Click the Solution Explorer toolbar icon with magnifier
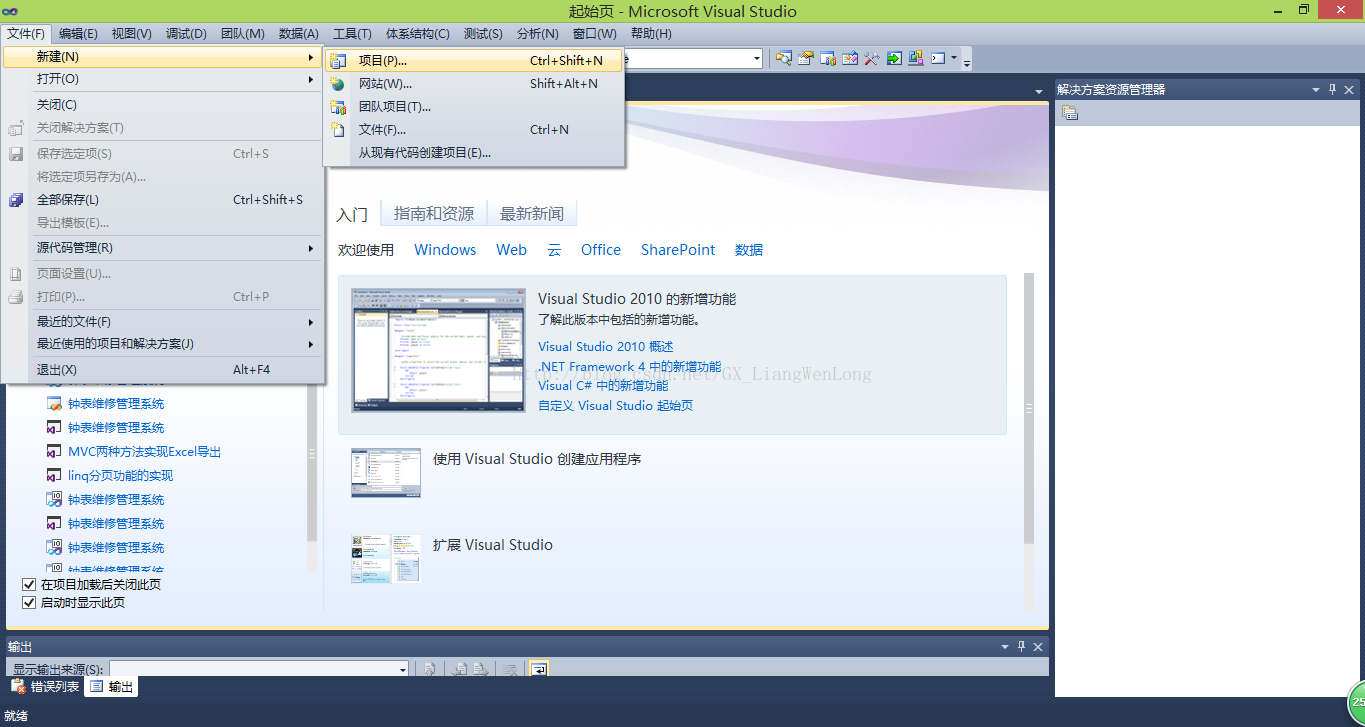1365x727 pixels. coord(784,58)
